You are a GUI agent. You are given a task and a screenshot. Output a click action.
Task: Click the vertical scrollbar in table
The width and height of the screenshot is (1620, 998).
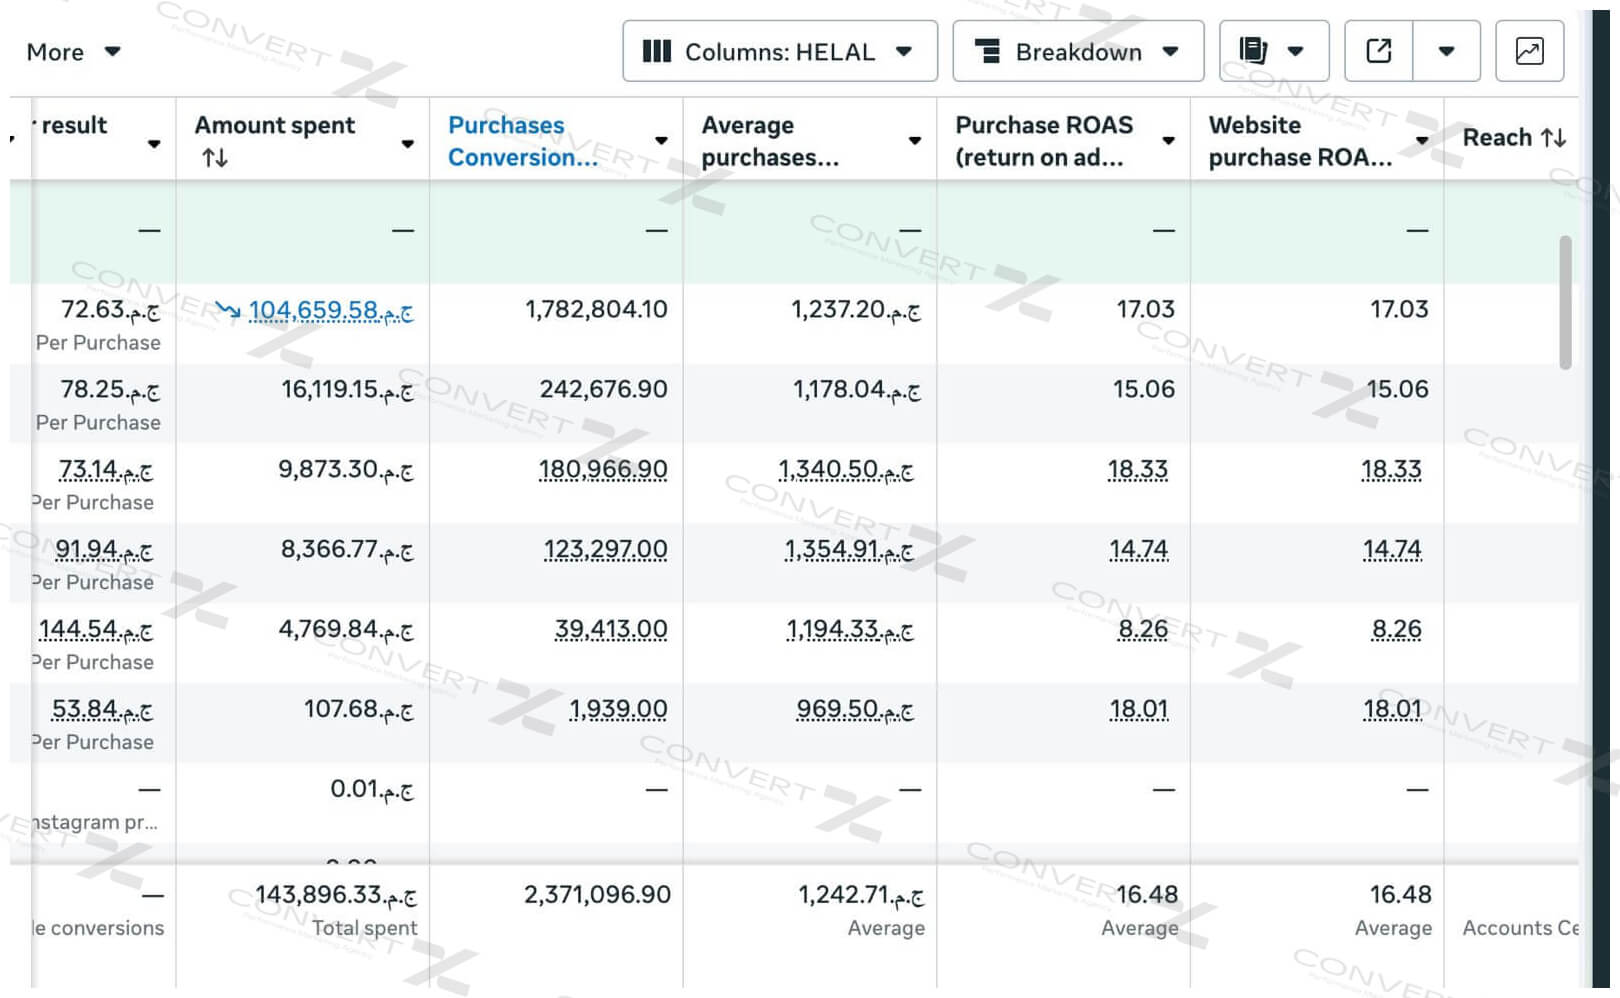pyautogui.click(x=1565, y=302)
